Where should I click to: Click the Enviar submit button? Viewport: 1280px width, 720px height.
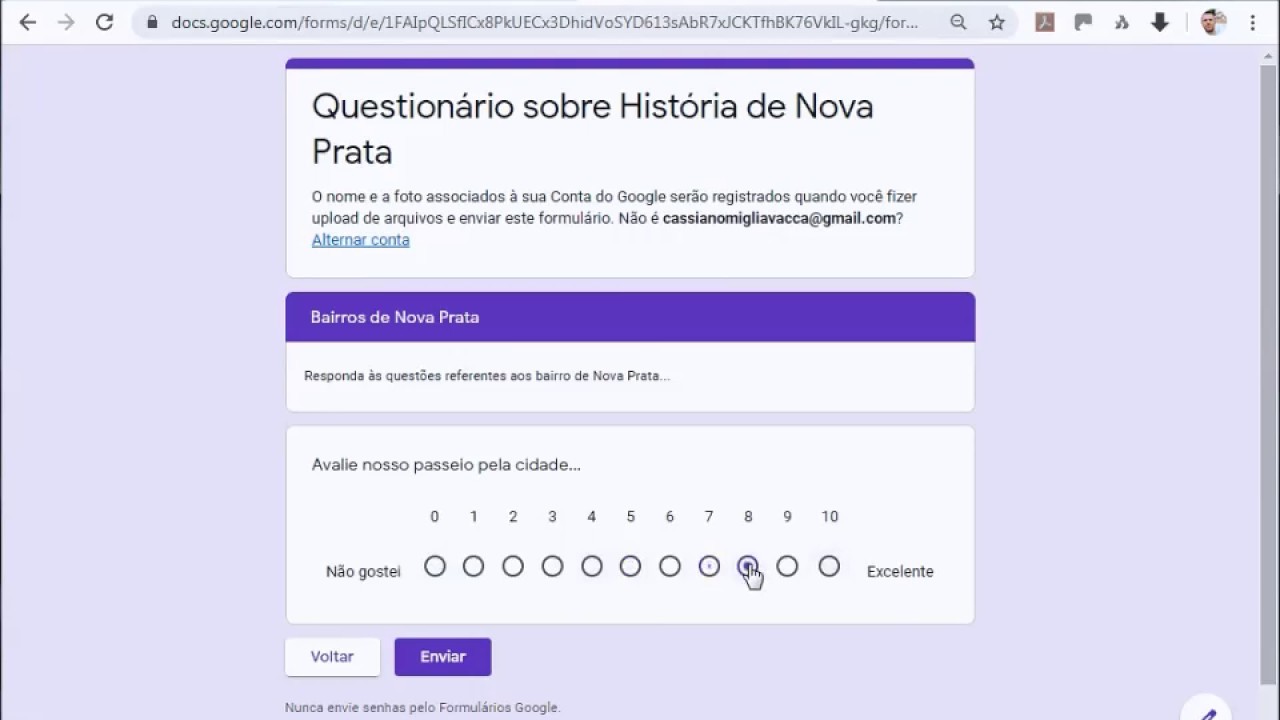pyautogui.click(x=442, y=657)
